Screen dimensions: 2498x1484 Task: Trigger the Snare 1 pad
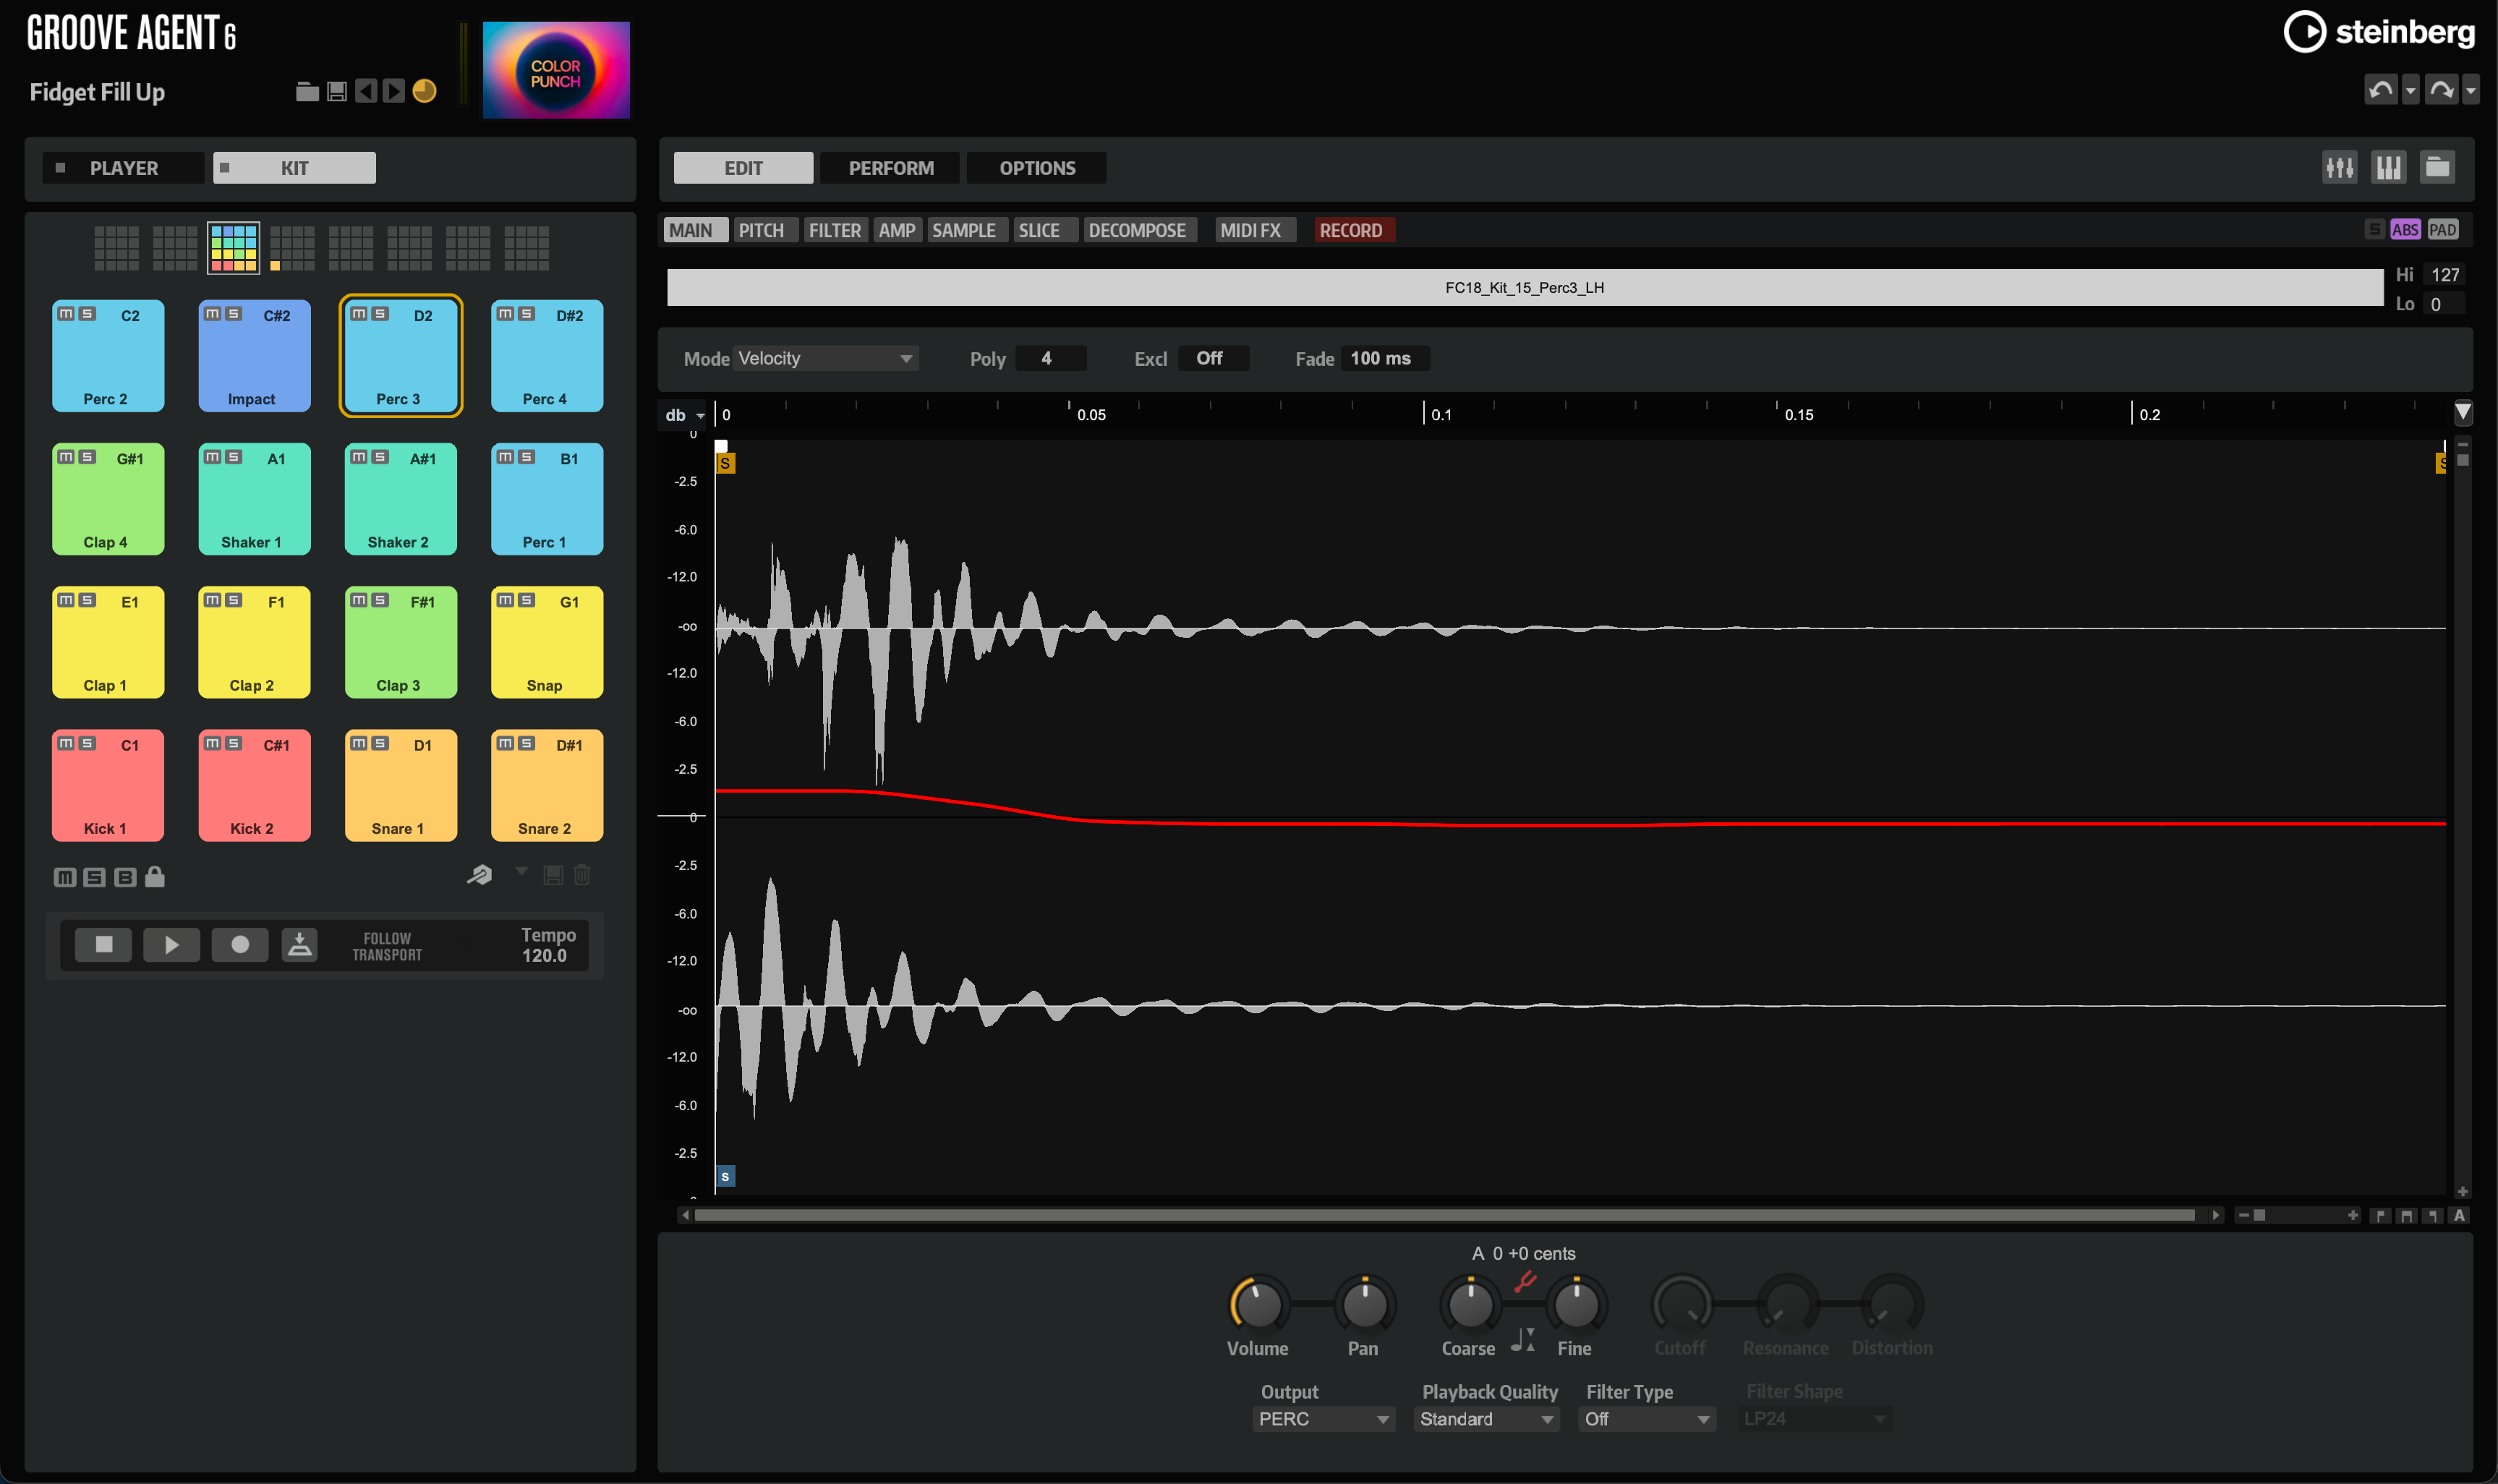(x=400, y=785)
